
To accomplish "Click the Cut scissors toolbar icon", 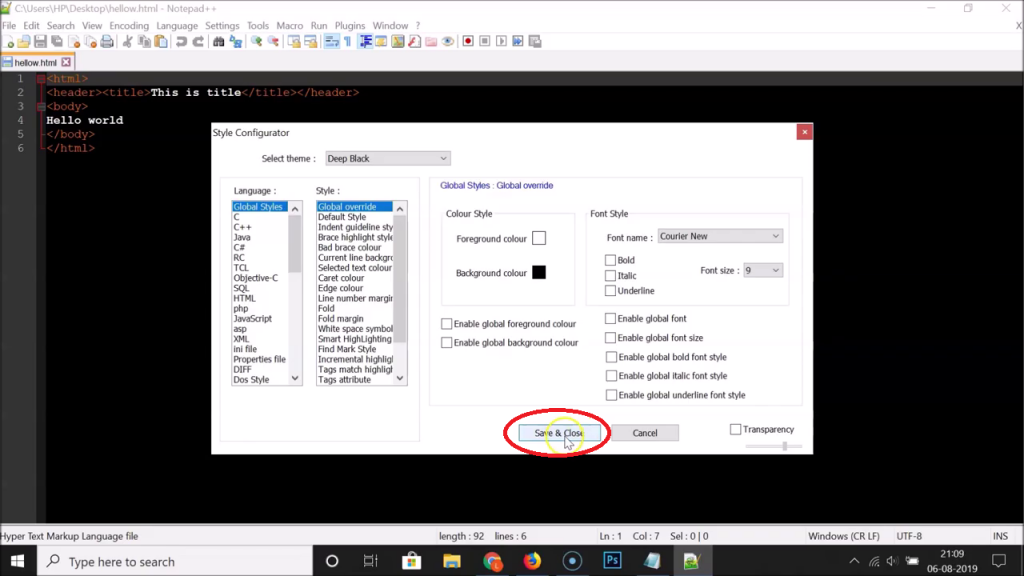I will click(x=127, y=42).
